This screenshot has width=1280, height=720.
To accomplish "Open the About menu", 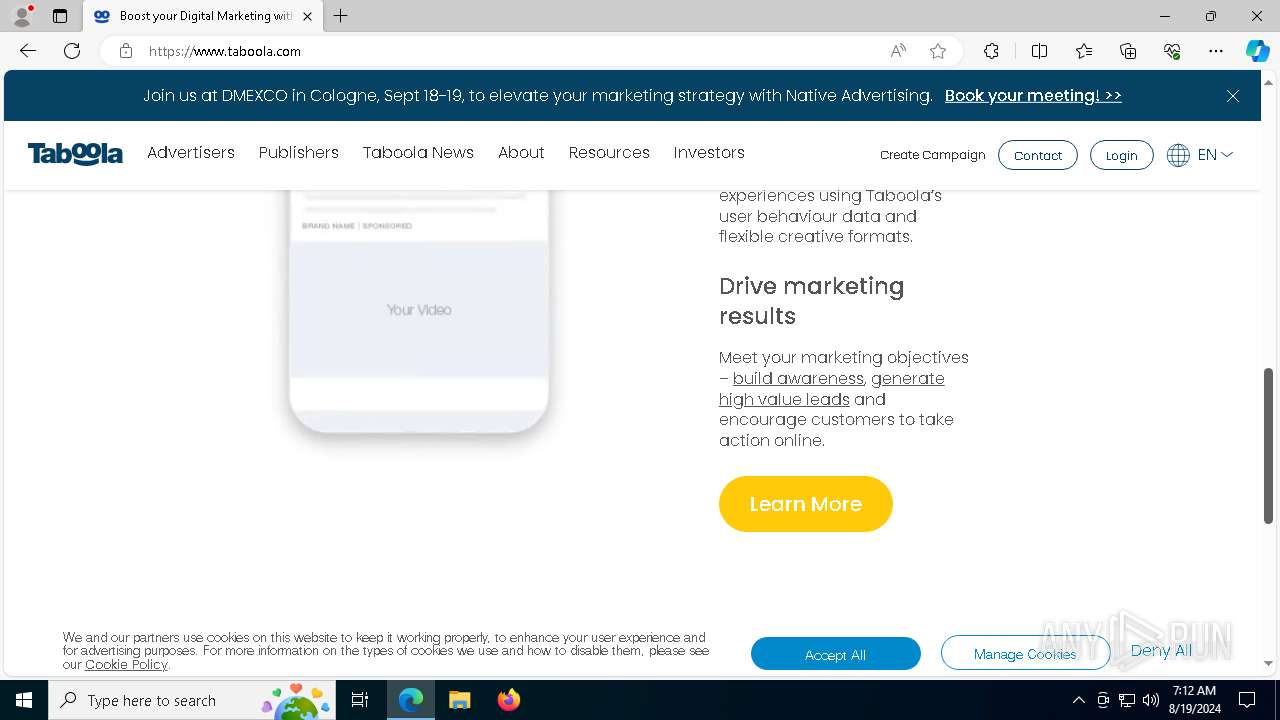I will [x=521, y=152].
